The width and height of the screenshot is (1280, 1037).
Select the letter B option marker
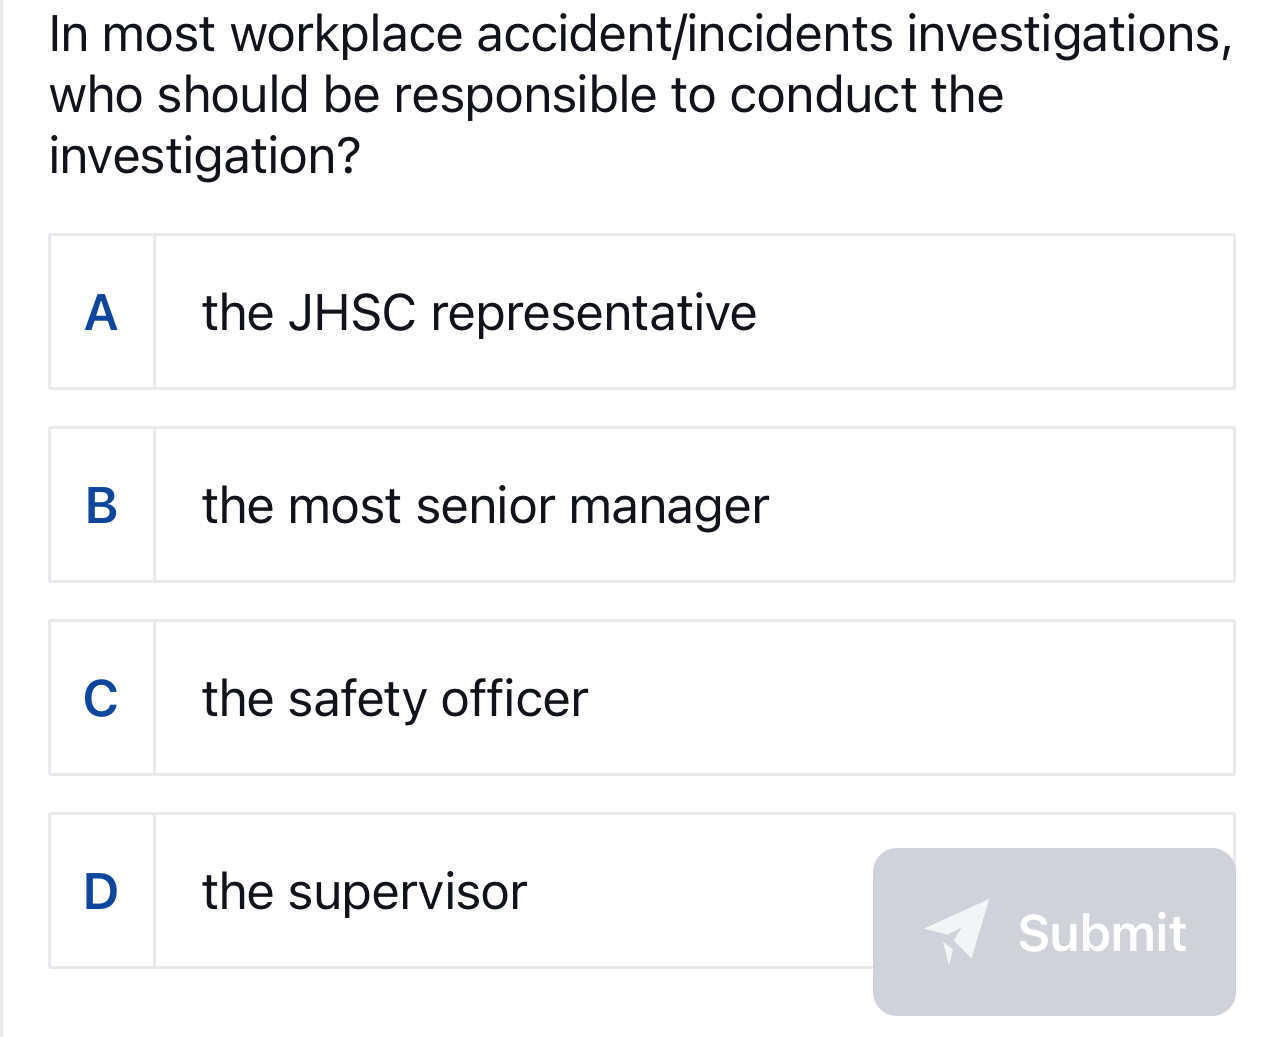coord(101,506)
